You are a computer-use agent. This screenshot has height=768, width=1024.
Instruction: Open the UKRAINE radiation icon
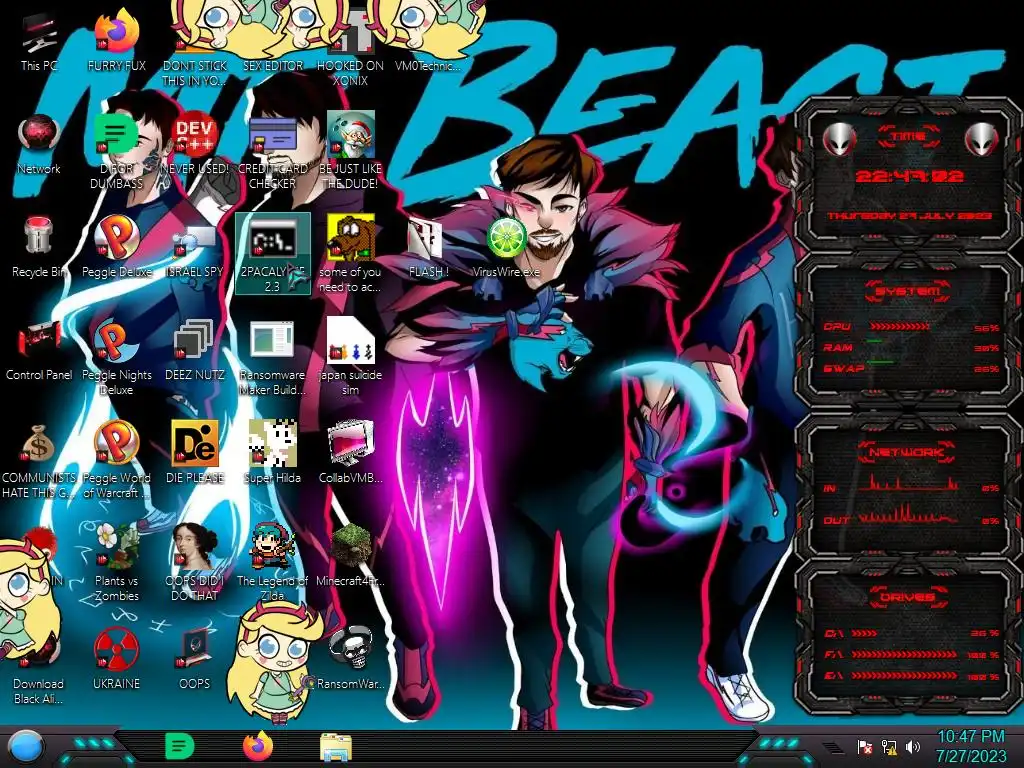[x=116, y=658]
